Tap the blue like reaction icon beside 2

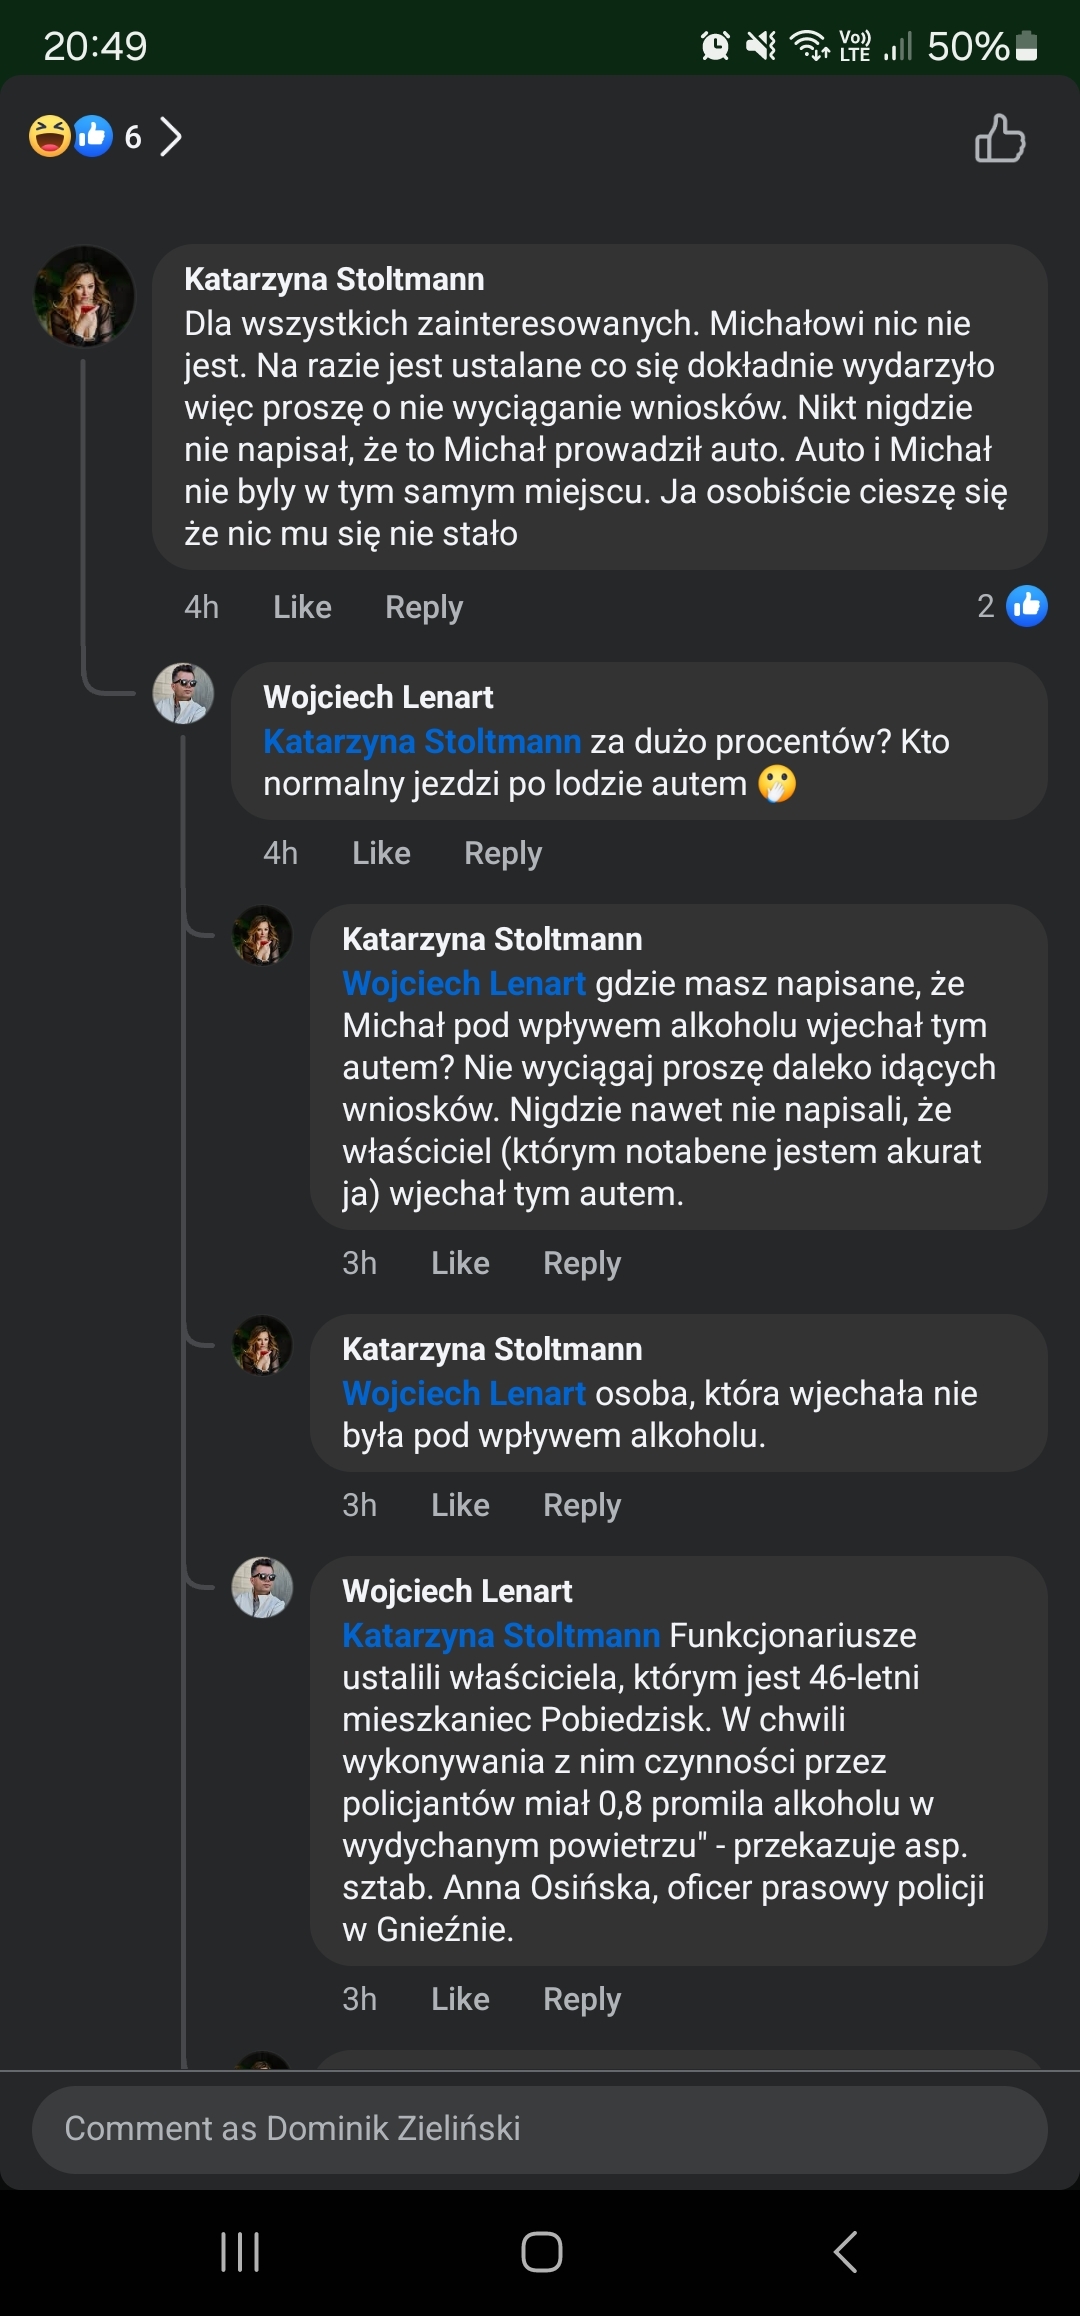pyautogui.click(x=1026, y=606)
